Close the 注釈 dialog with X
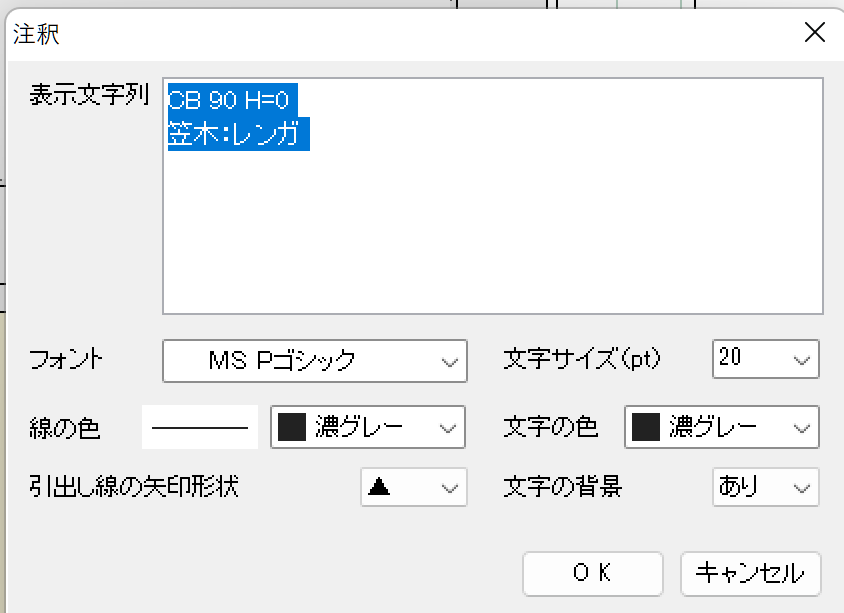Screen dimensions: 844x613 [x=815, y=33]
